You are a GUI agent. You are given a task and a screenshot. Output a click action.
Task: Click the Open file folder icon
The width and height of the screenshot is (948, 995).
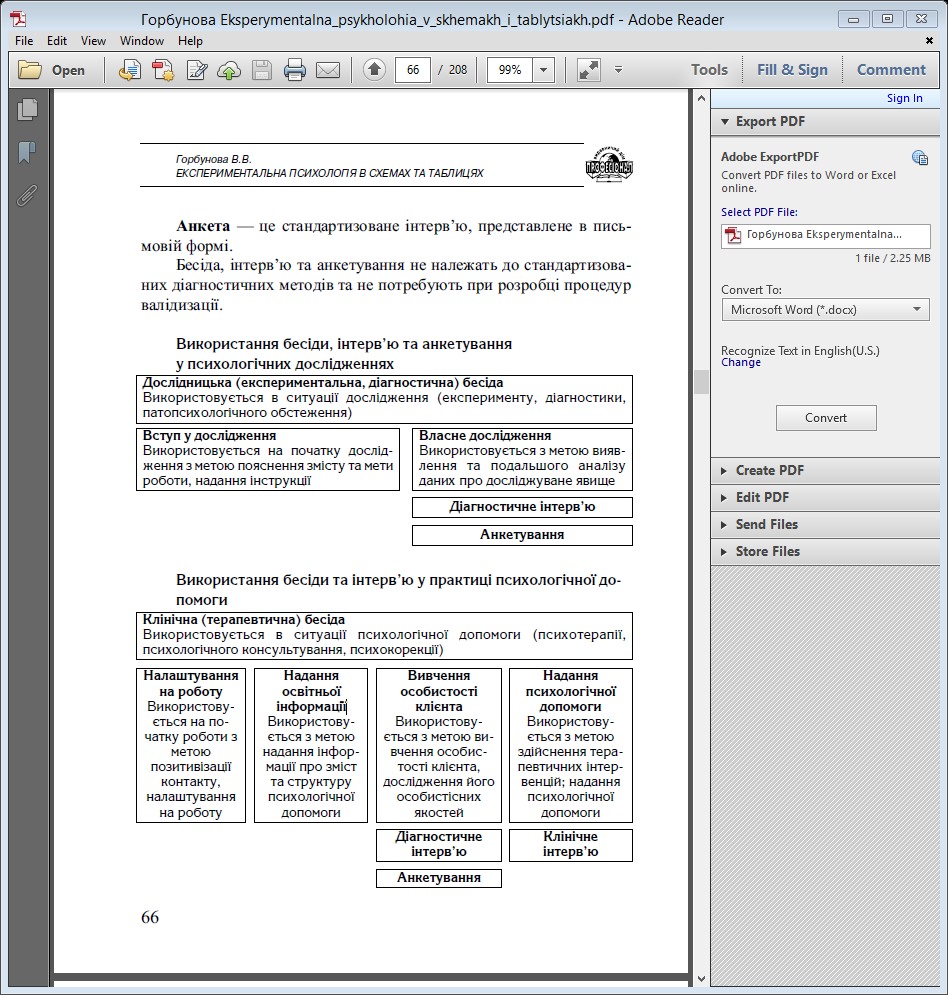tap(31, 70)
